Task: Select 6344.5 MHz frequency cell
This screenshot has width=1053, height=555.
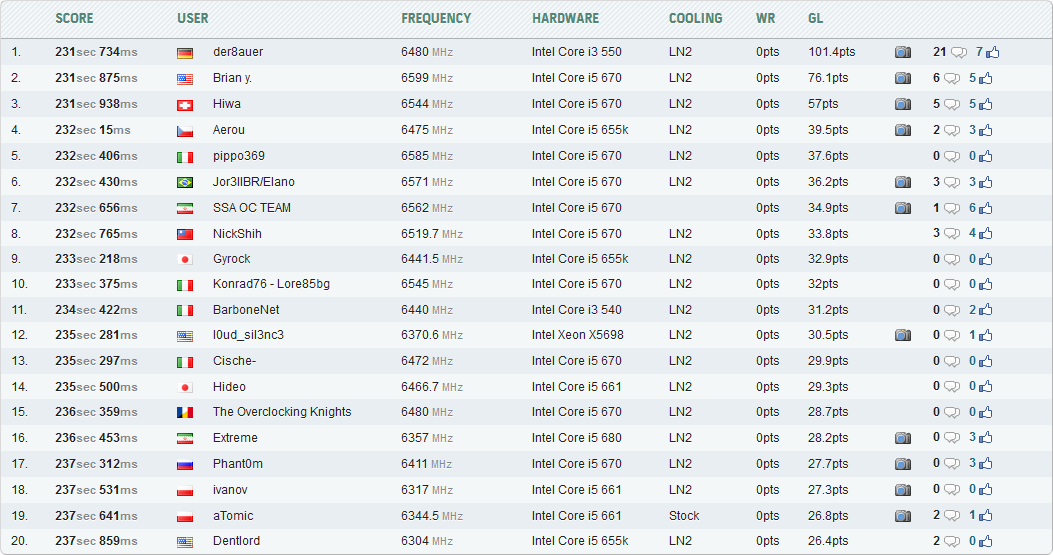Action: click(432, 515)
